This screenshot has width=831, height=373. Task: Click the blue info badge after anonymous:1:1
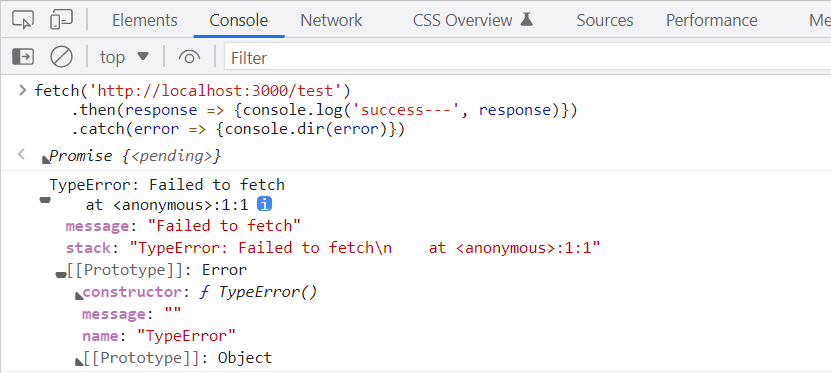tap(264, 204)
